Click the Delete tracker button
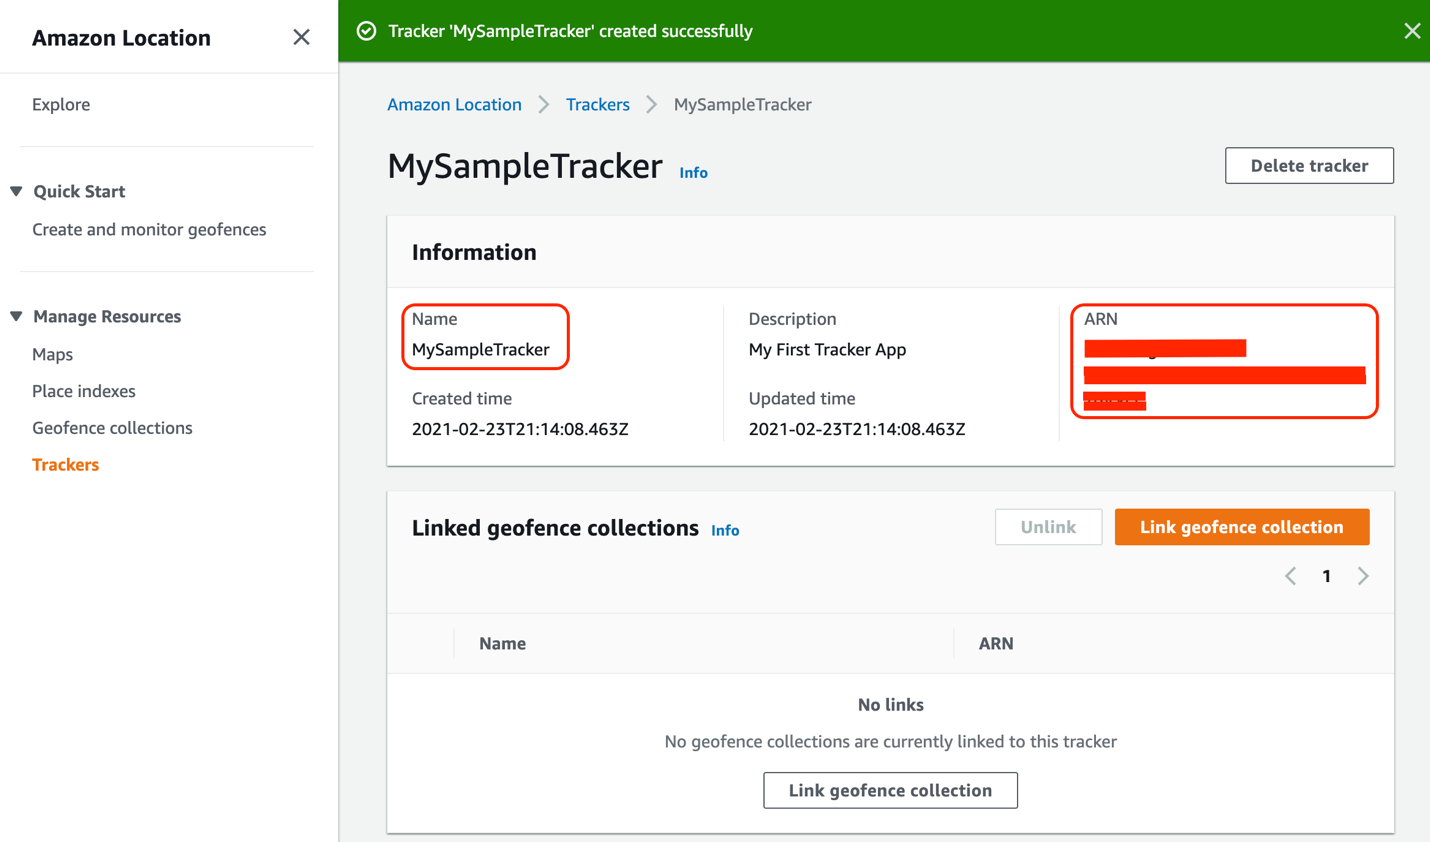Viewport: 1430px width, 842px height. tap(1309, 166)
